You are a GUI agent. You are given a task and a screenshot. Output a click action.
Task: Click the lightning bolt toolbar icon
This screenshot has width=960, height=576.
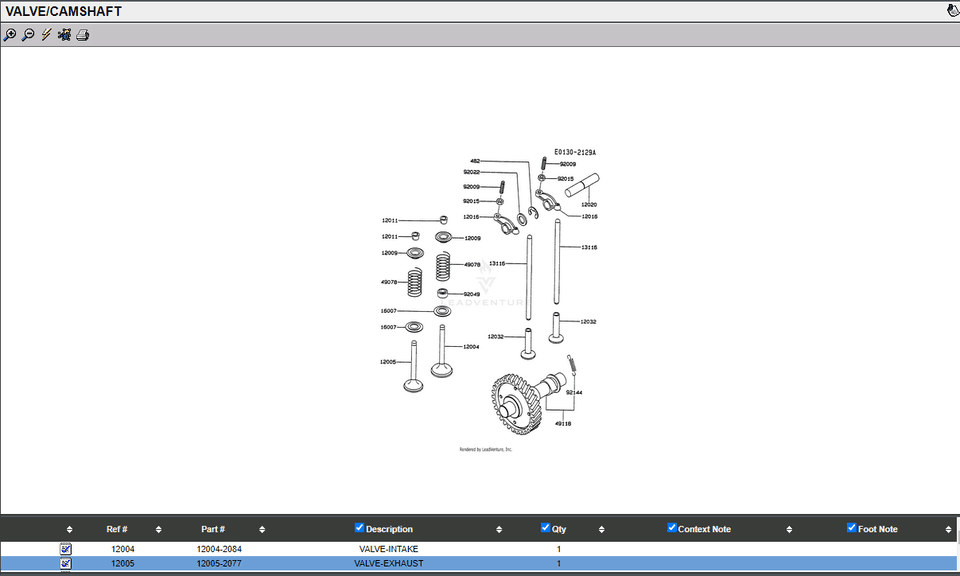[x=46, y=35]
